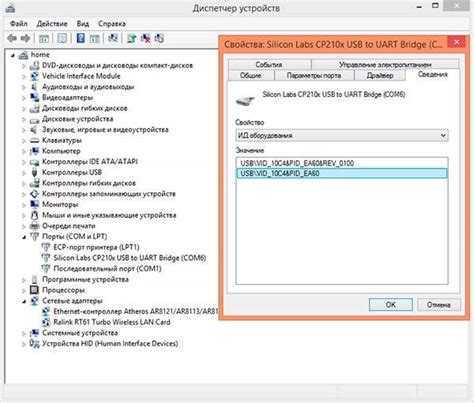Switch to the Параметры порта tab
The height and width of the screenshot is (403, 474).
click(x=314, y=75)
